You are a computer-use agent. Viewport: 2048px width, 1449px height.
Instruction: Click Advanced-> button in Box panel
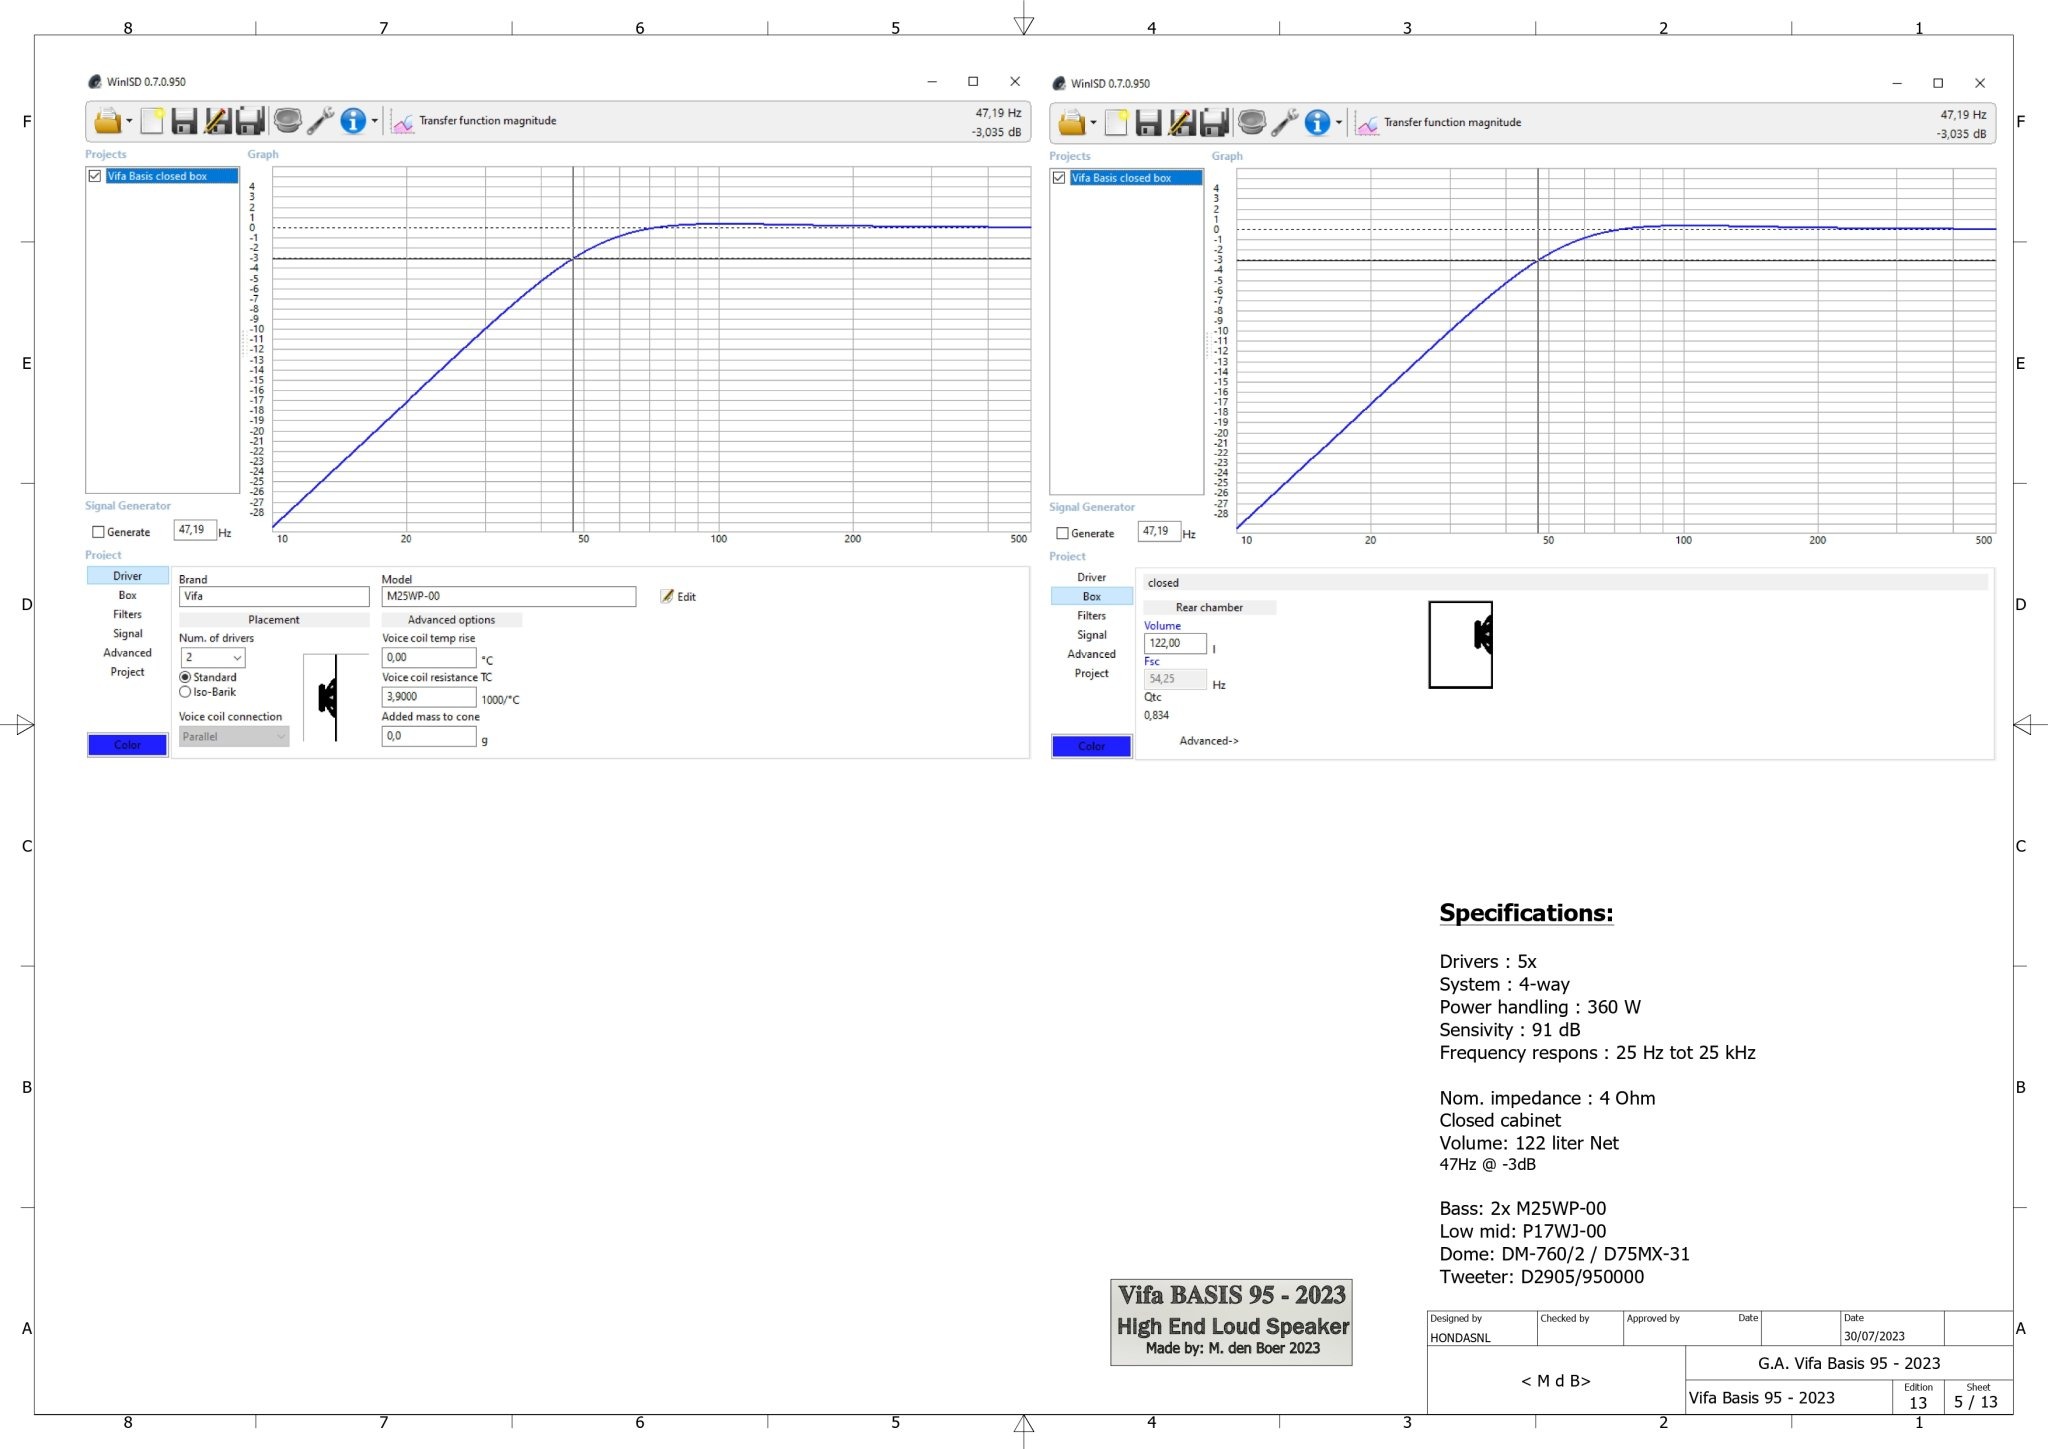click(x=1209, y=741)
